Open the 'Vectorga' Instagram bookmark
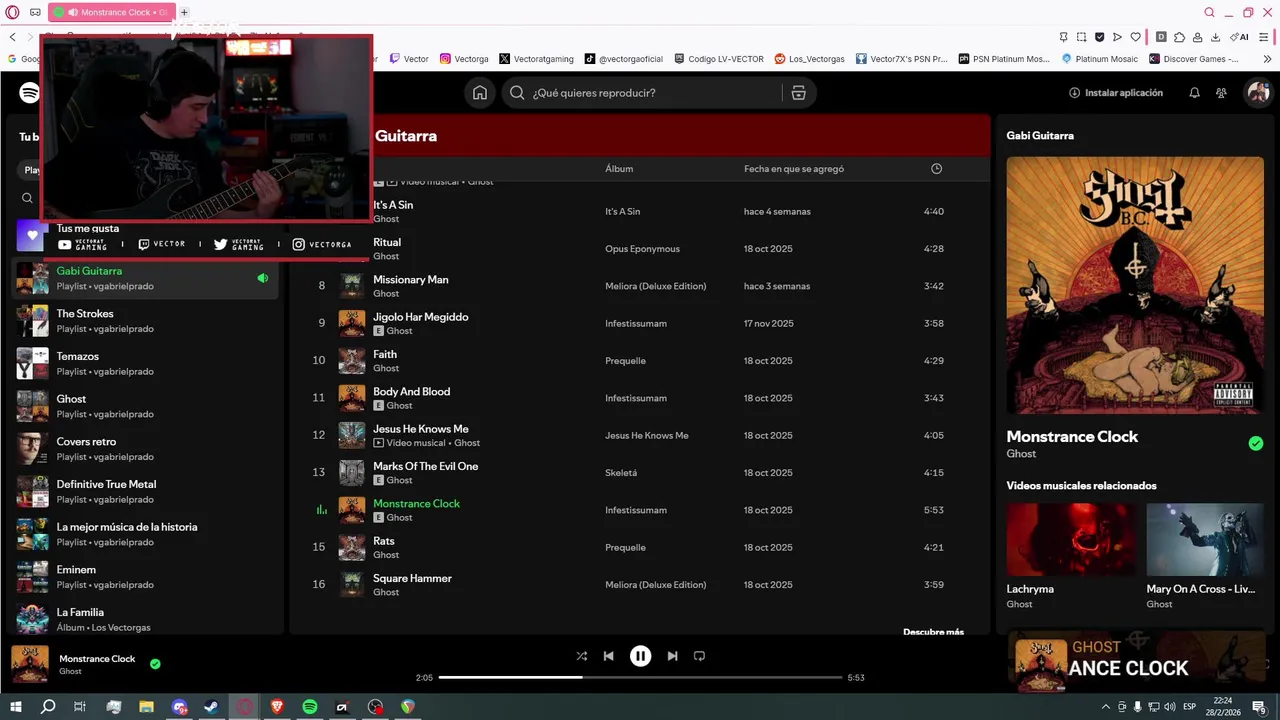Image resolution: width=1280 pixels, height=720 pixels. [464, 59]
